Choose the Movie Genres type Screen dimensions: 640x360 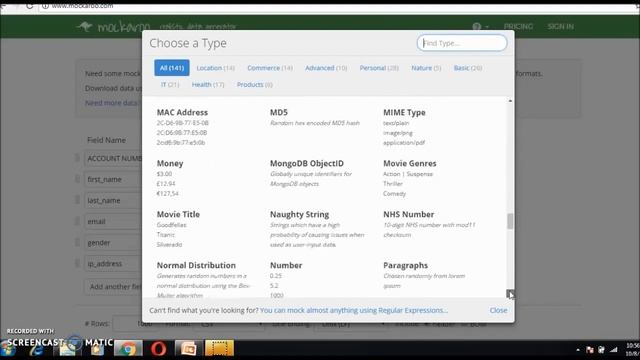click(x=409, y=163)
